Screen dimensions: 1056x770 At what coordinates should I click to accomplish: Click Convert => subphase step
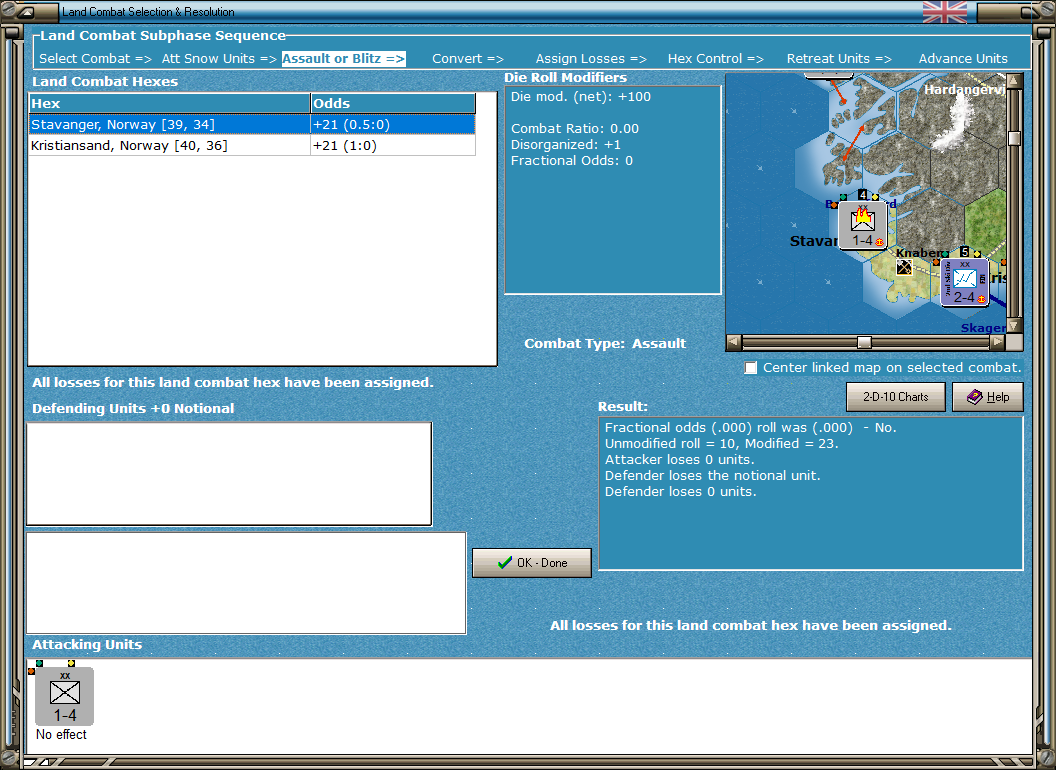click(468, 59)
